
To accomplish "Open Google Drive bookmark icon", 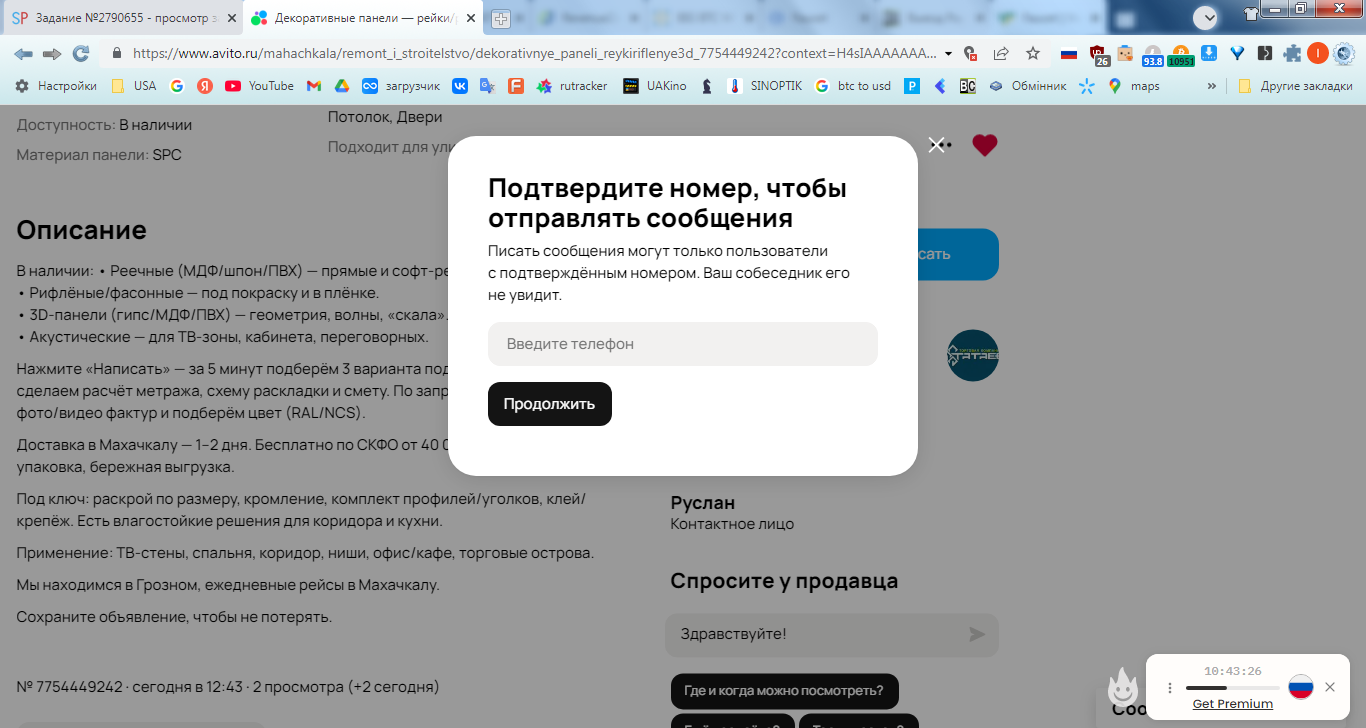I will point(341,86).
